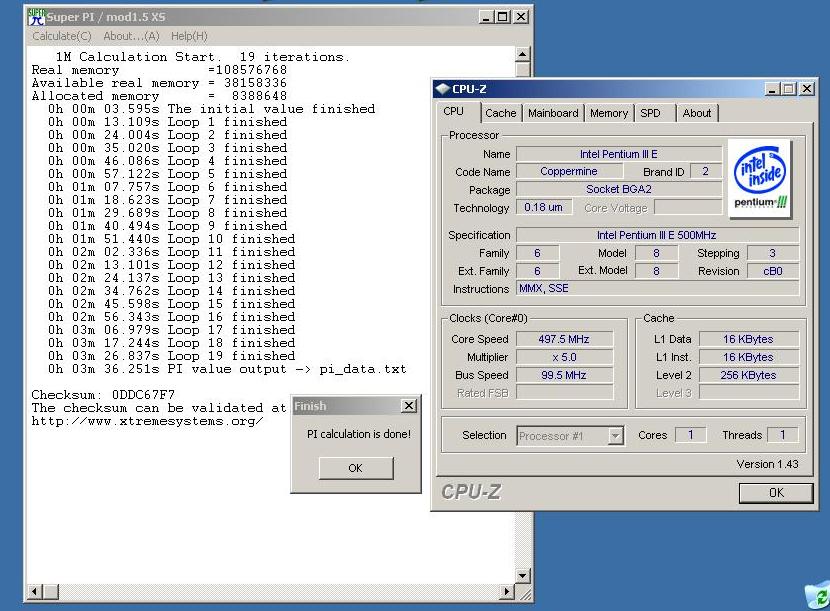Viewport: 830px width, 611px height.
Task: Open the About...(A) menu in Super PI
Action: tap(131, 36)
